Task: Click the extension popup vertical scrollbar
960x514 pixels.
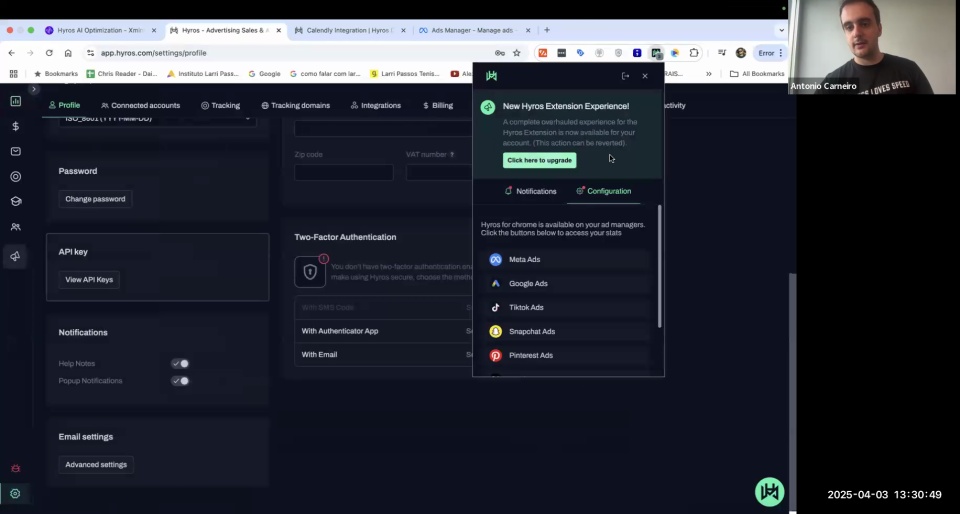Action: click(x=659, y=266)
